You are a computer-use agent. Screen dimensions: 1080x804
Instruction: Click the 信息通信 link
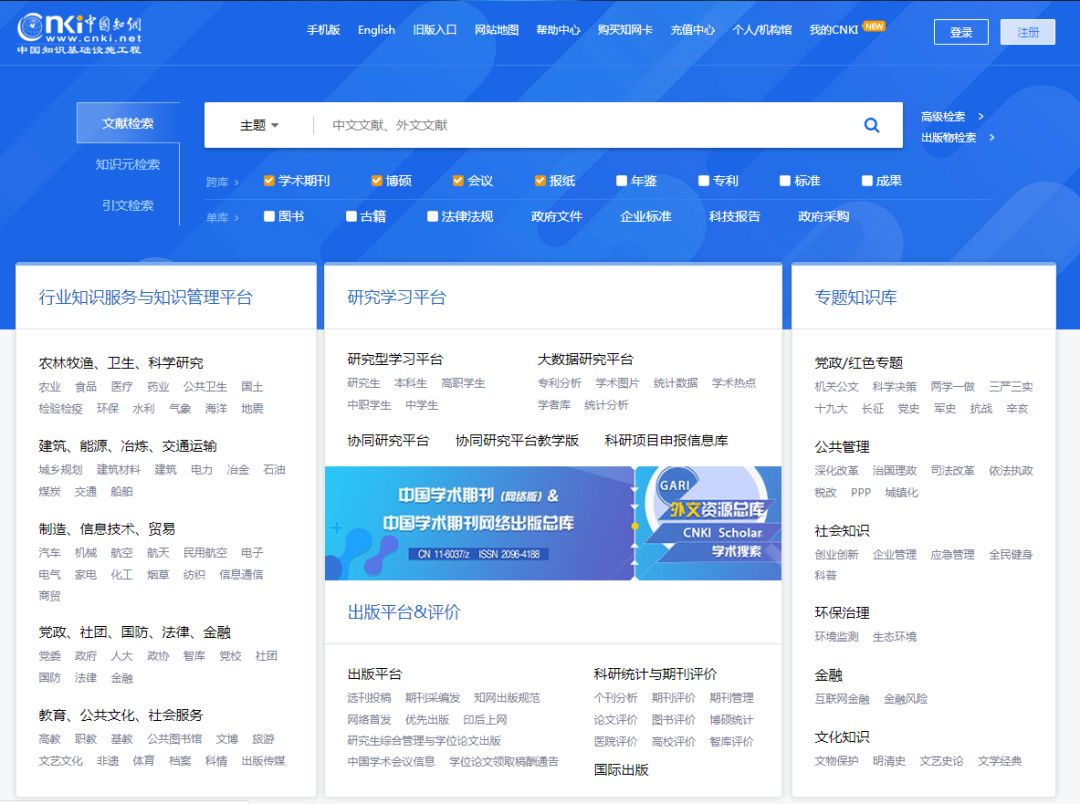tap(240, 575)
